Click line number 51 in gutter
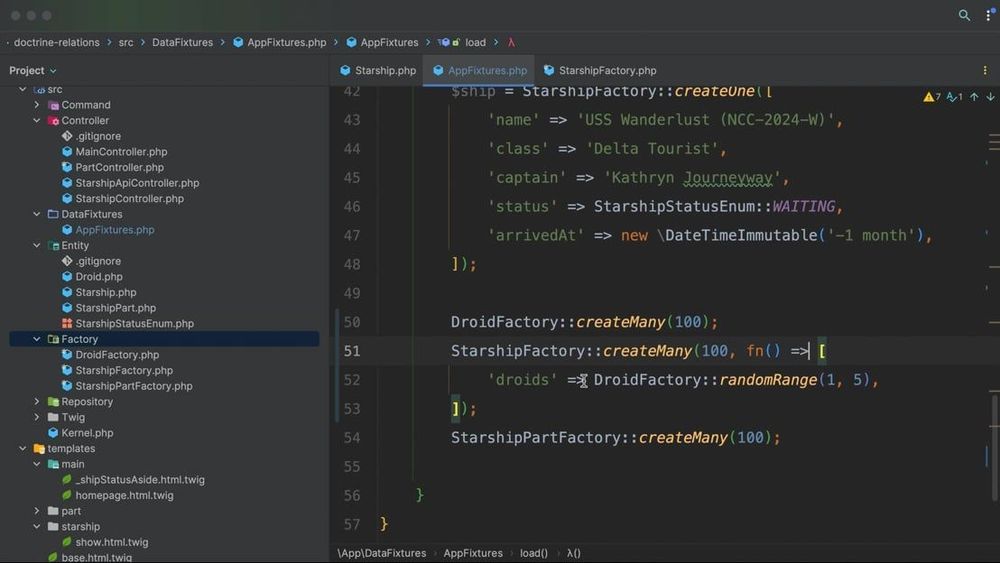 (351, 351)
